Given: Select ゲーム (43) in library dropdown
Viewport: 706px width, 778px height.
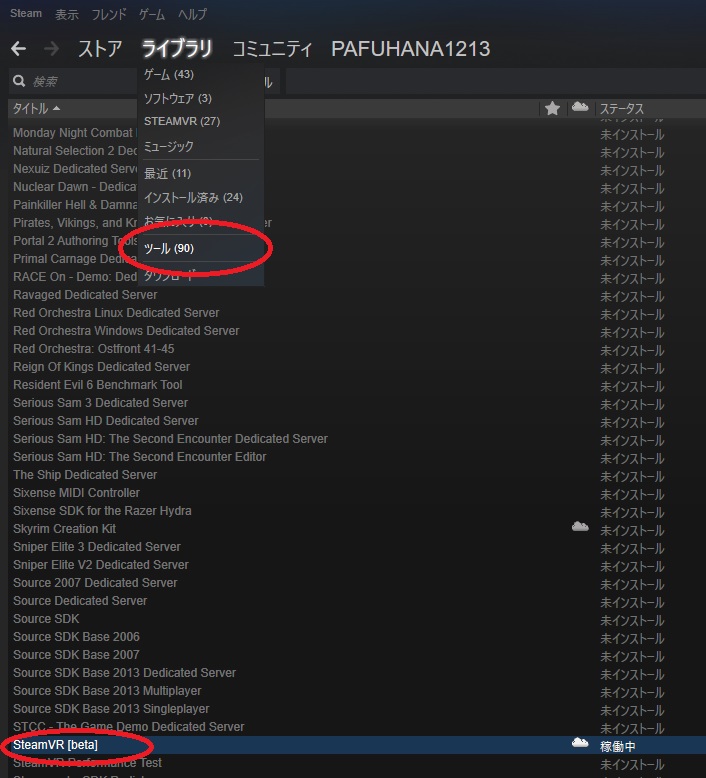Looking at the screenshot, I should tap(168, 74).
